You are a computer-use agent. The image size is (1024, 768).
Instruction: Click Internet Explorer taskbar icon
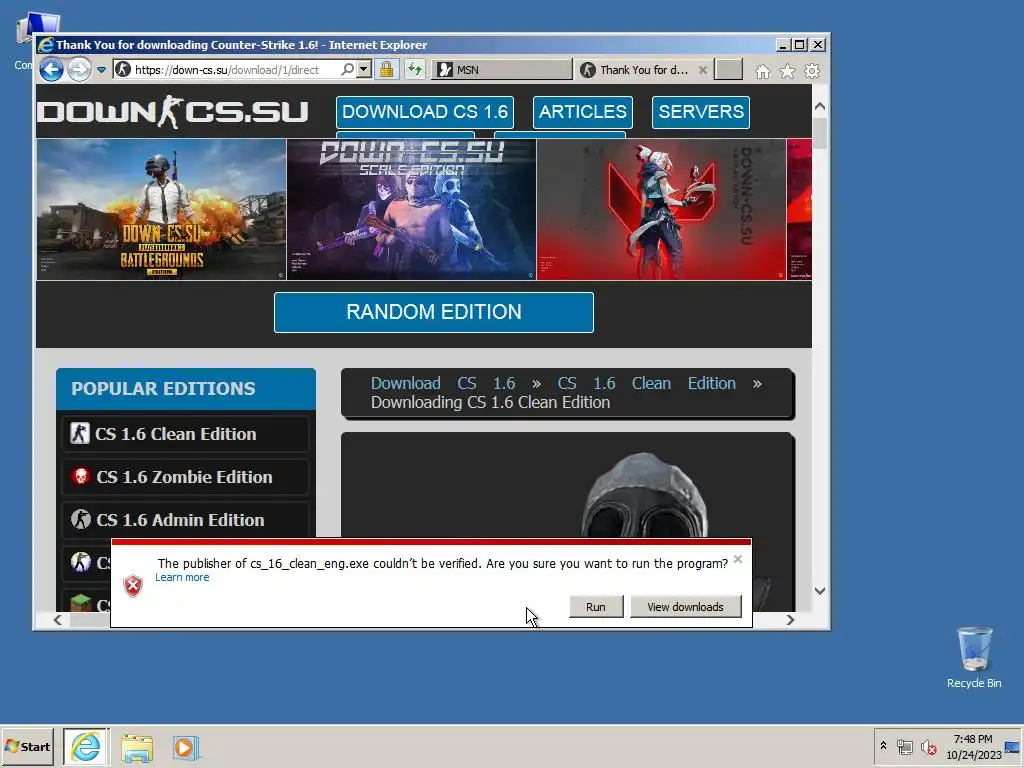pos(86,746)
